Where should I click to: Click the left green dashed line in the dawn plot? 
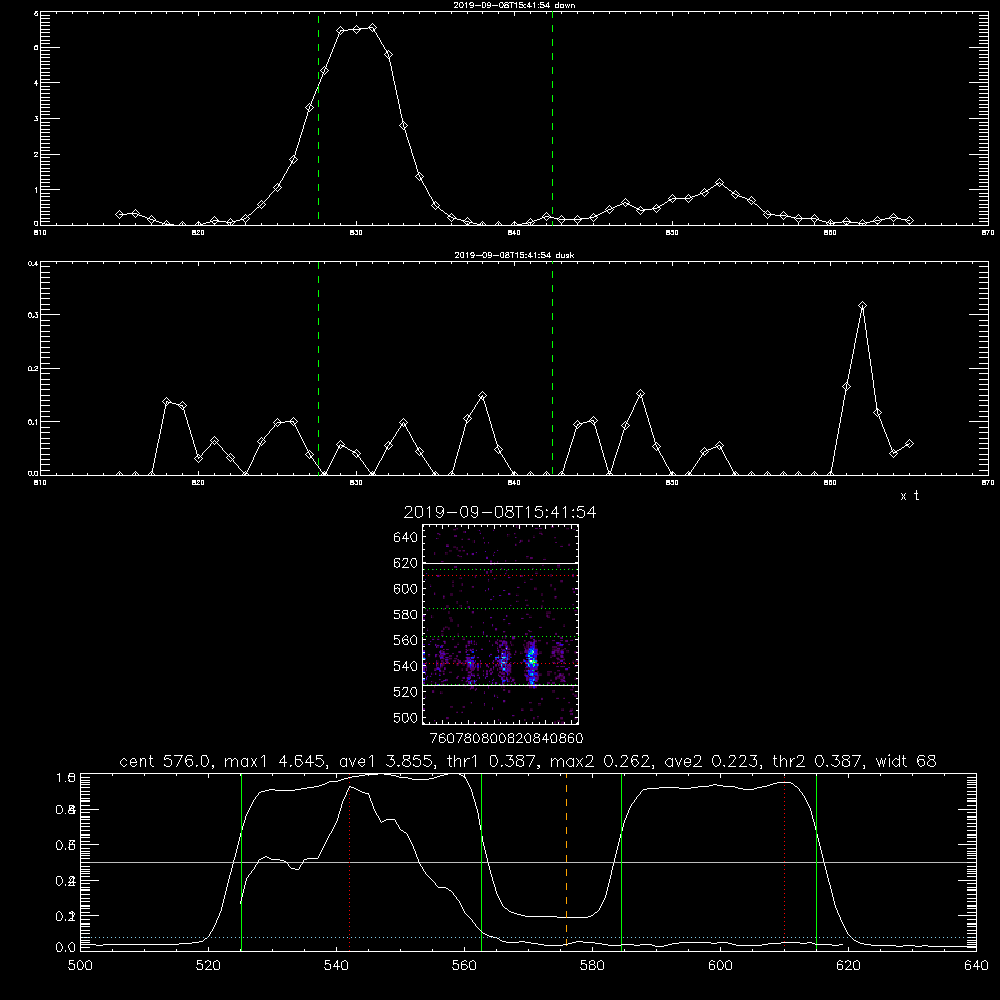click(318, 118)
